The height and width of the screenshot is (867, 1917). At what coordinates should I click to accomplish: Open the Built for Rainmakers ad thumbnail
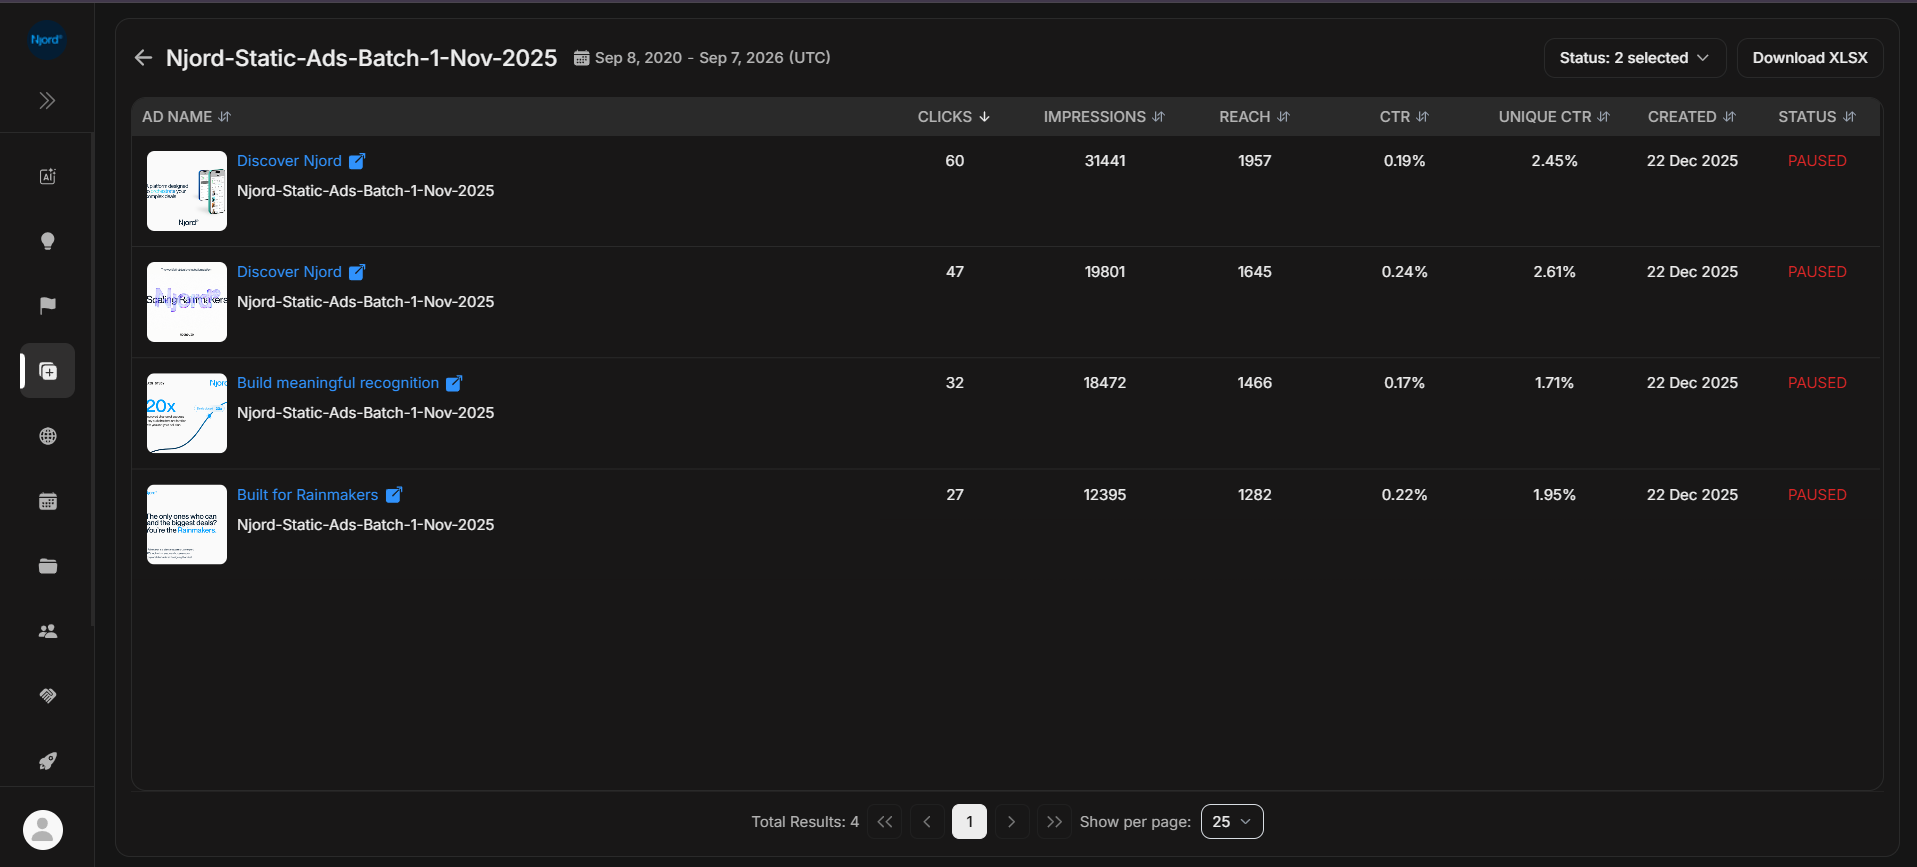[x=187, y=525]
